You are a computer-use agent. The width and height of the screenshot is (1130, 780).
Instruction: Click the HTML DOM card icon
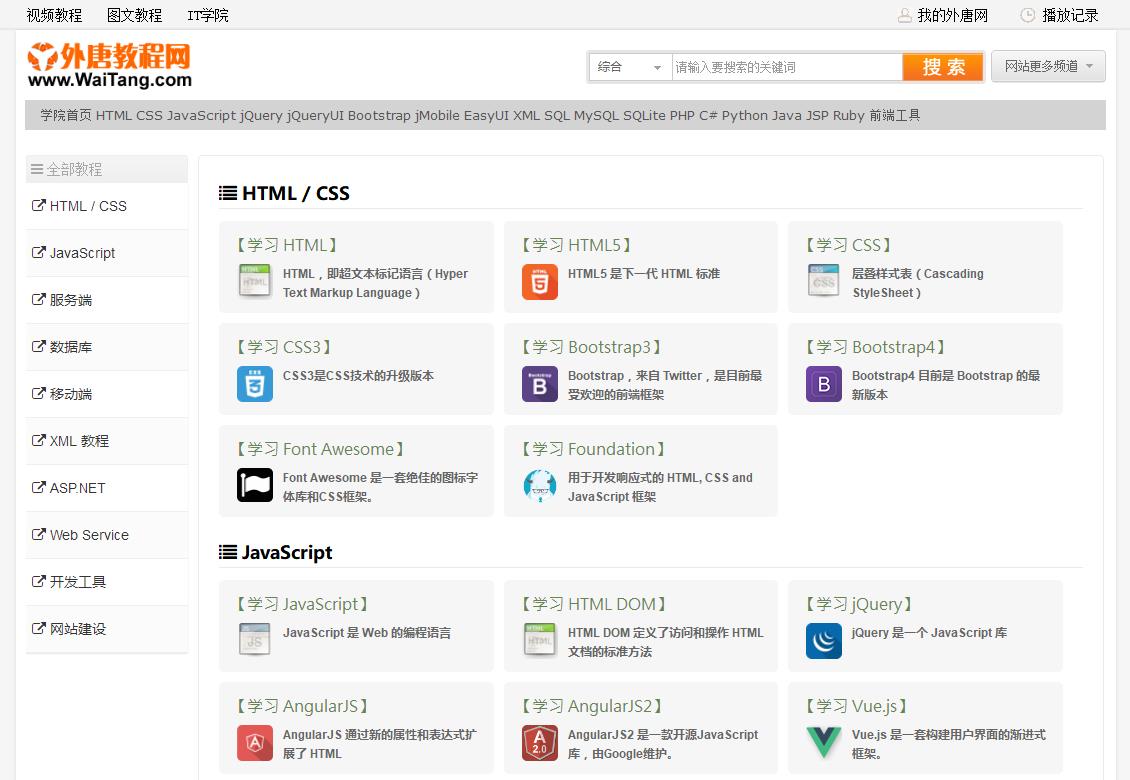click(x=540, y=640)
